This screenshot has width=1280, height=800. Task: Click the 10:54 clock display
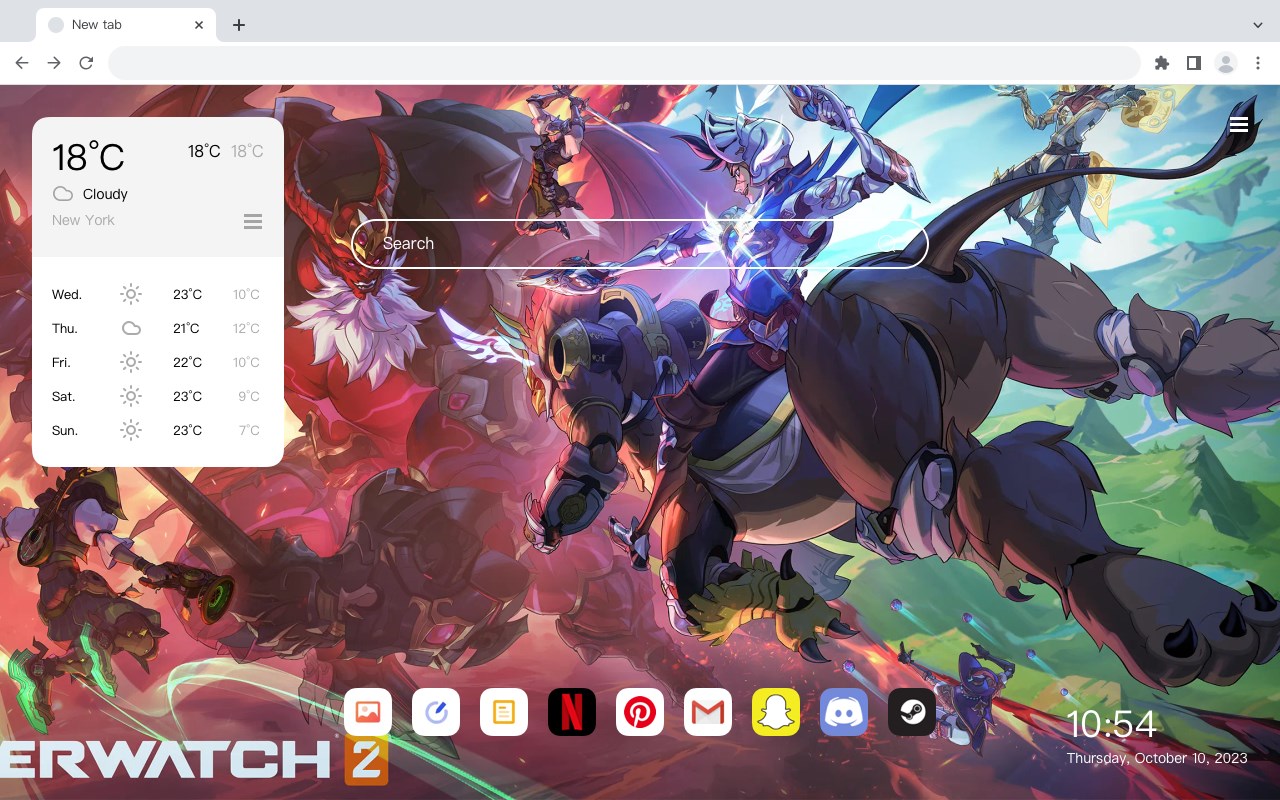coord(1111,724)
